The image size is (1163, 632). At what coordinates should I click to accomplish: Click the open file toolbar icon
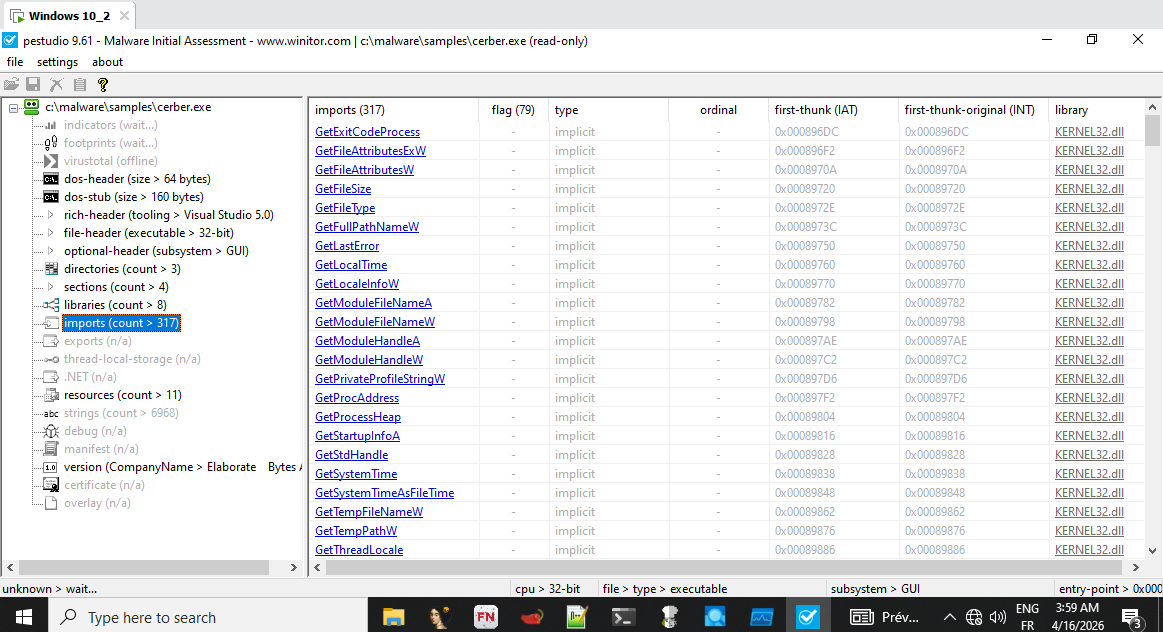pos(11,85)
